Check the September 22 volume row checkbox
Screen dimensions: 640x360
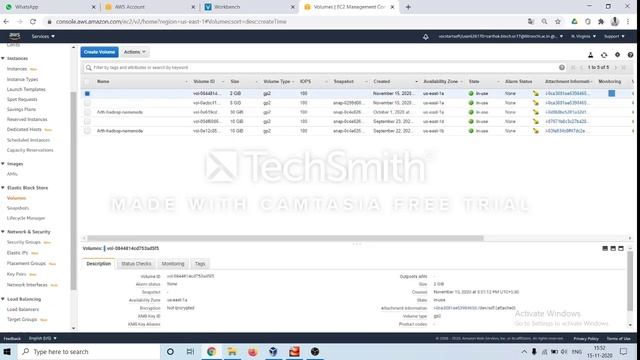pos(87,131)
